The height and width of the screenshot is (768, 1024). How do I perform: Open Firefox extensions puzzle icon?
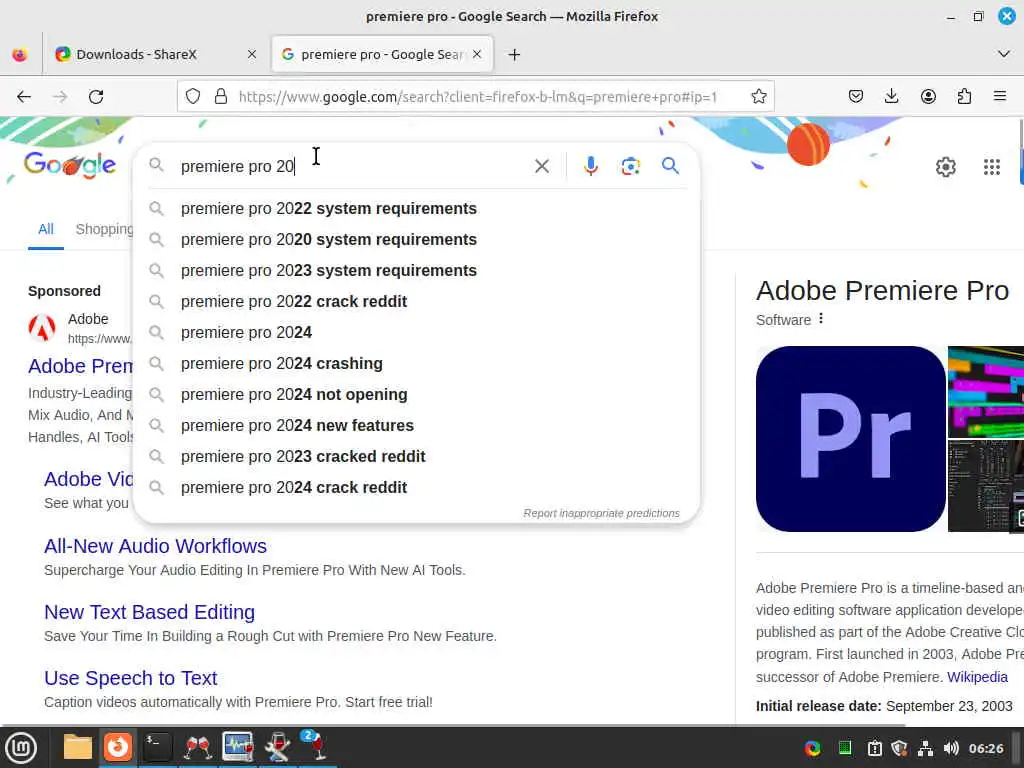pyautogui.click(x=964, y=97)
